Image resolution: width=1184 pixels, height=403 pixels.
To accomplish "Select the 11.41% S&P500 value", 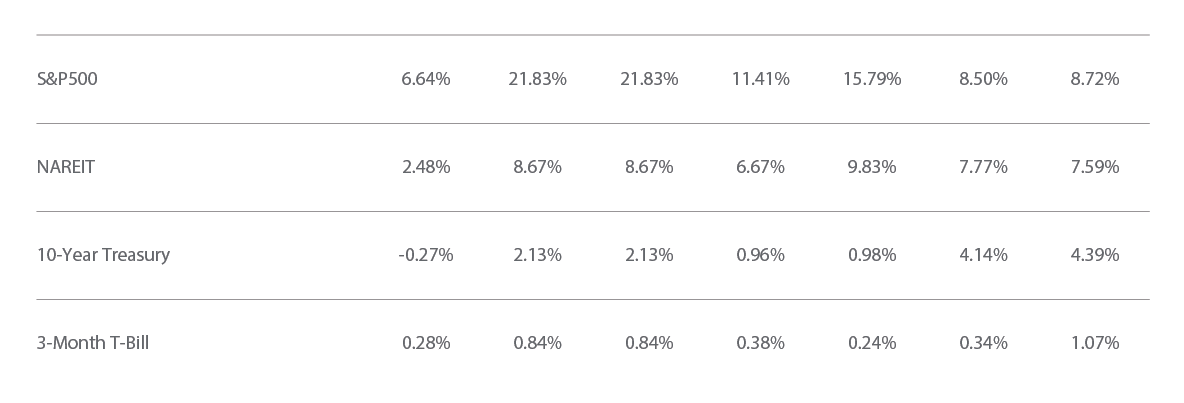I will point(760,78).
